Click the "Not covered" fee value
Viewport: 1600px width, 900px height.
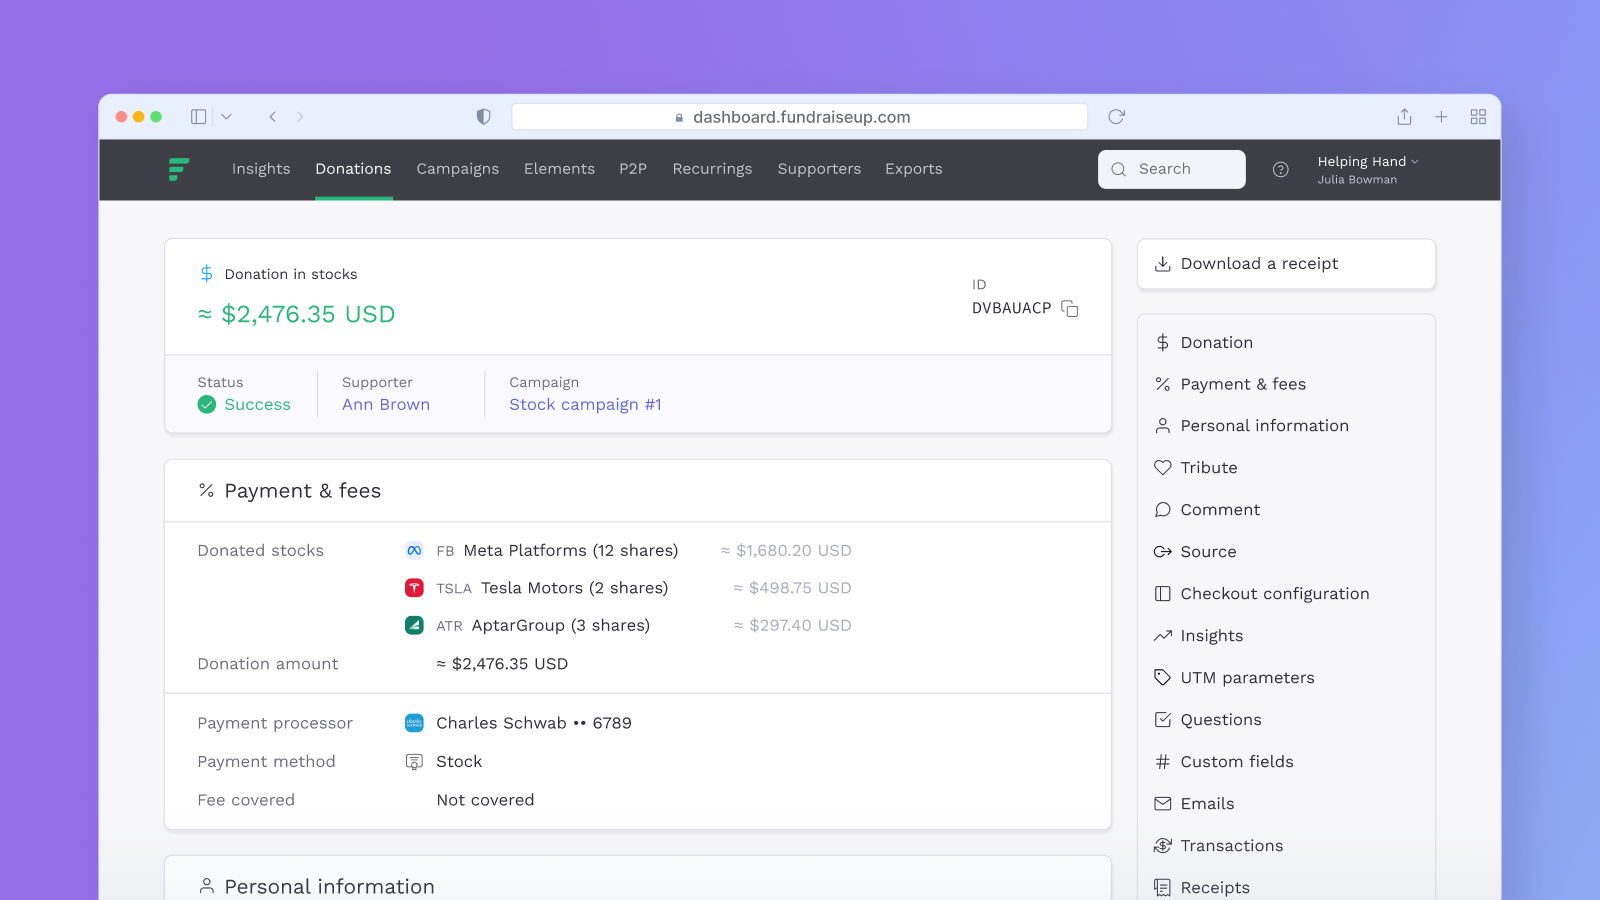485,800
